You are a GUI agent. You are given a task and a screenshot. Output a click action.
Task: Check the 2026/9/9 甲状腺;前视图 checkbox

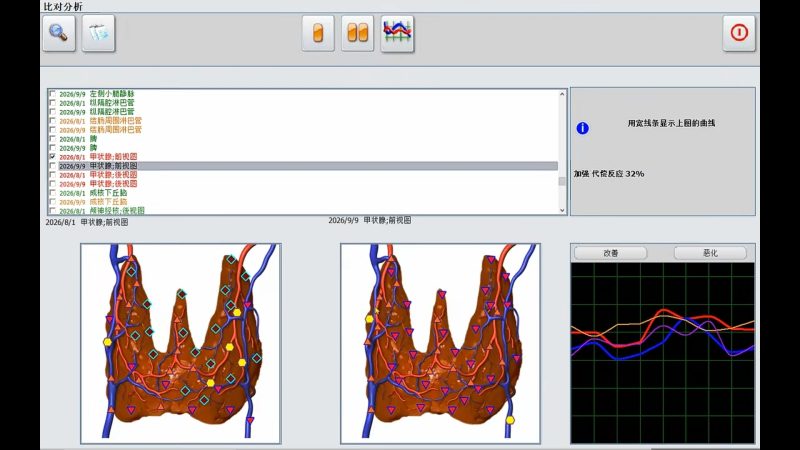pos(53,166)
